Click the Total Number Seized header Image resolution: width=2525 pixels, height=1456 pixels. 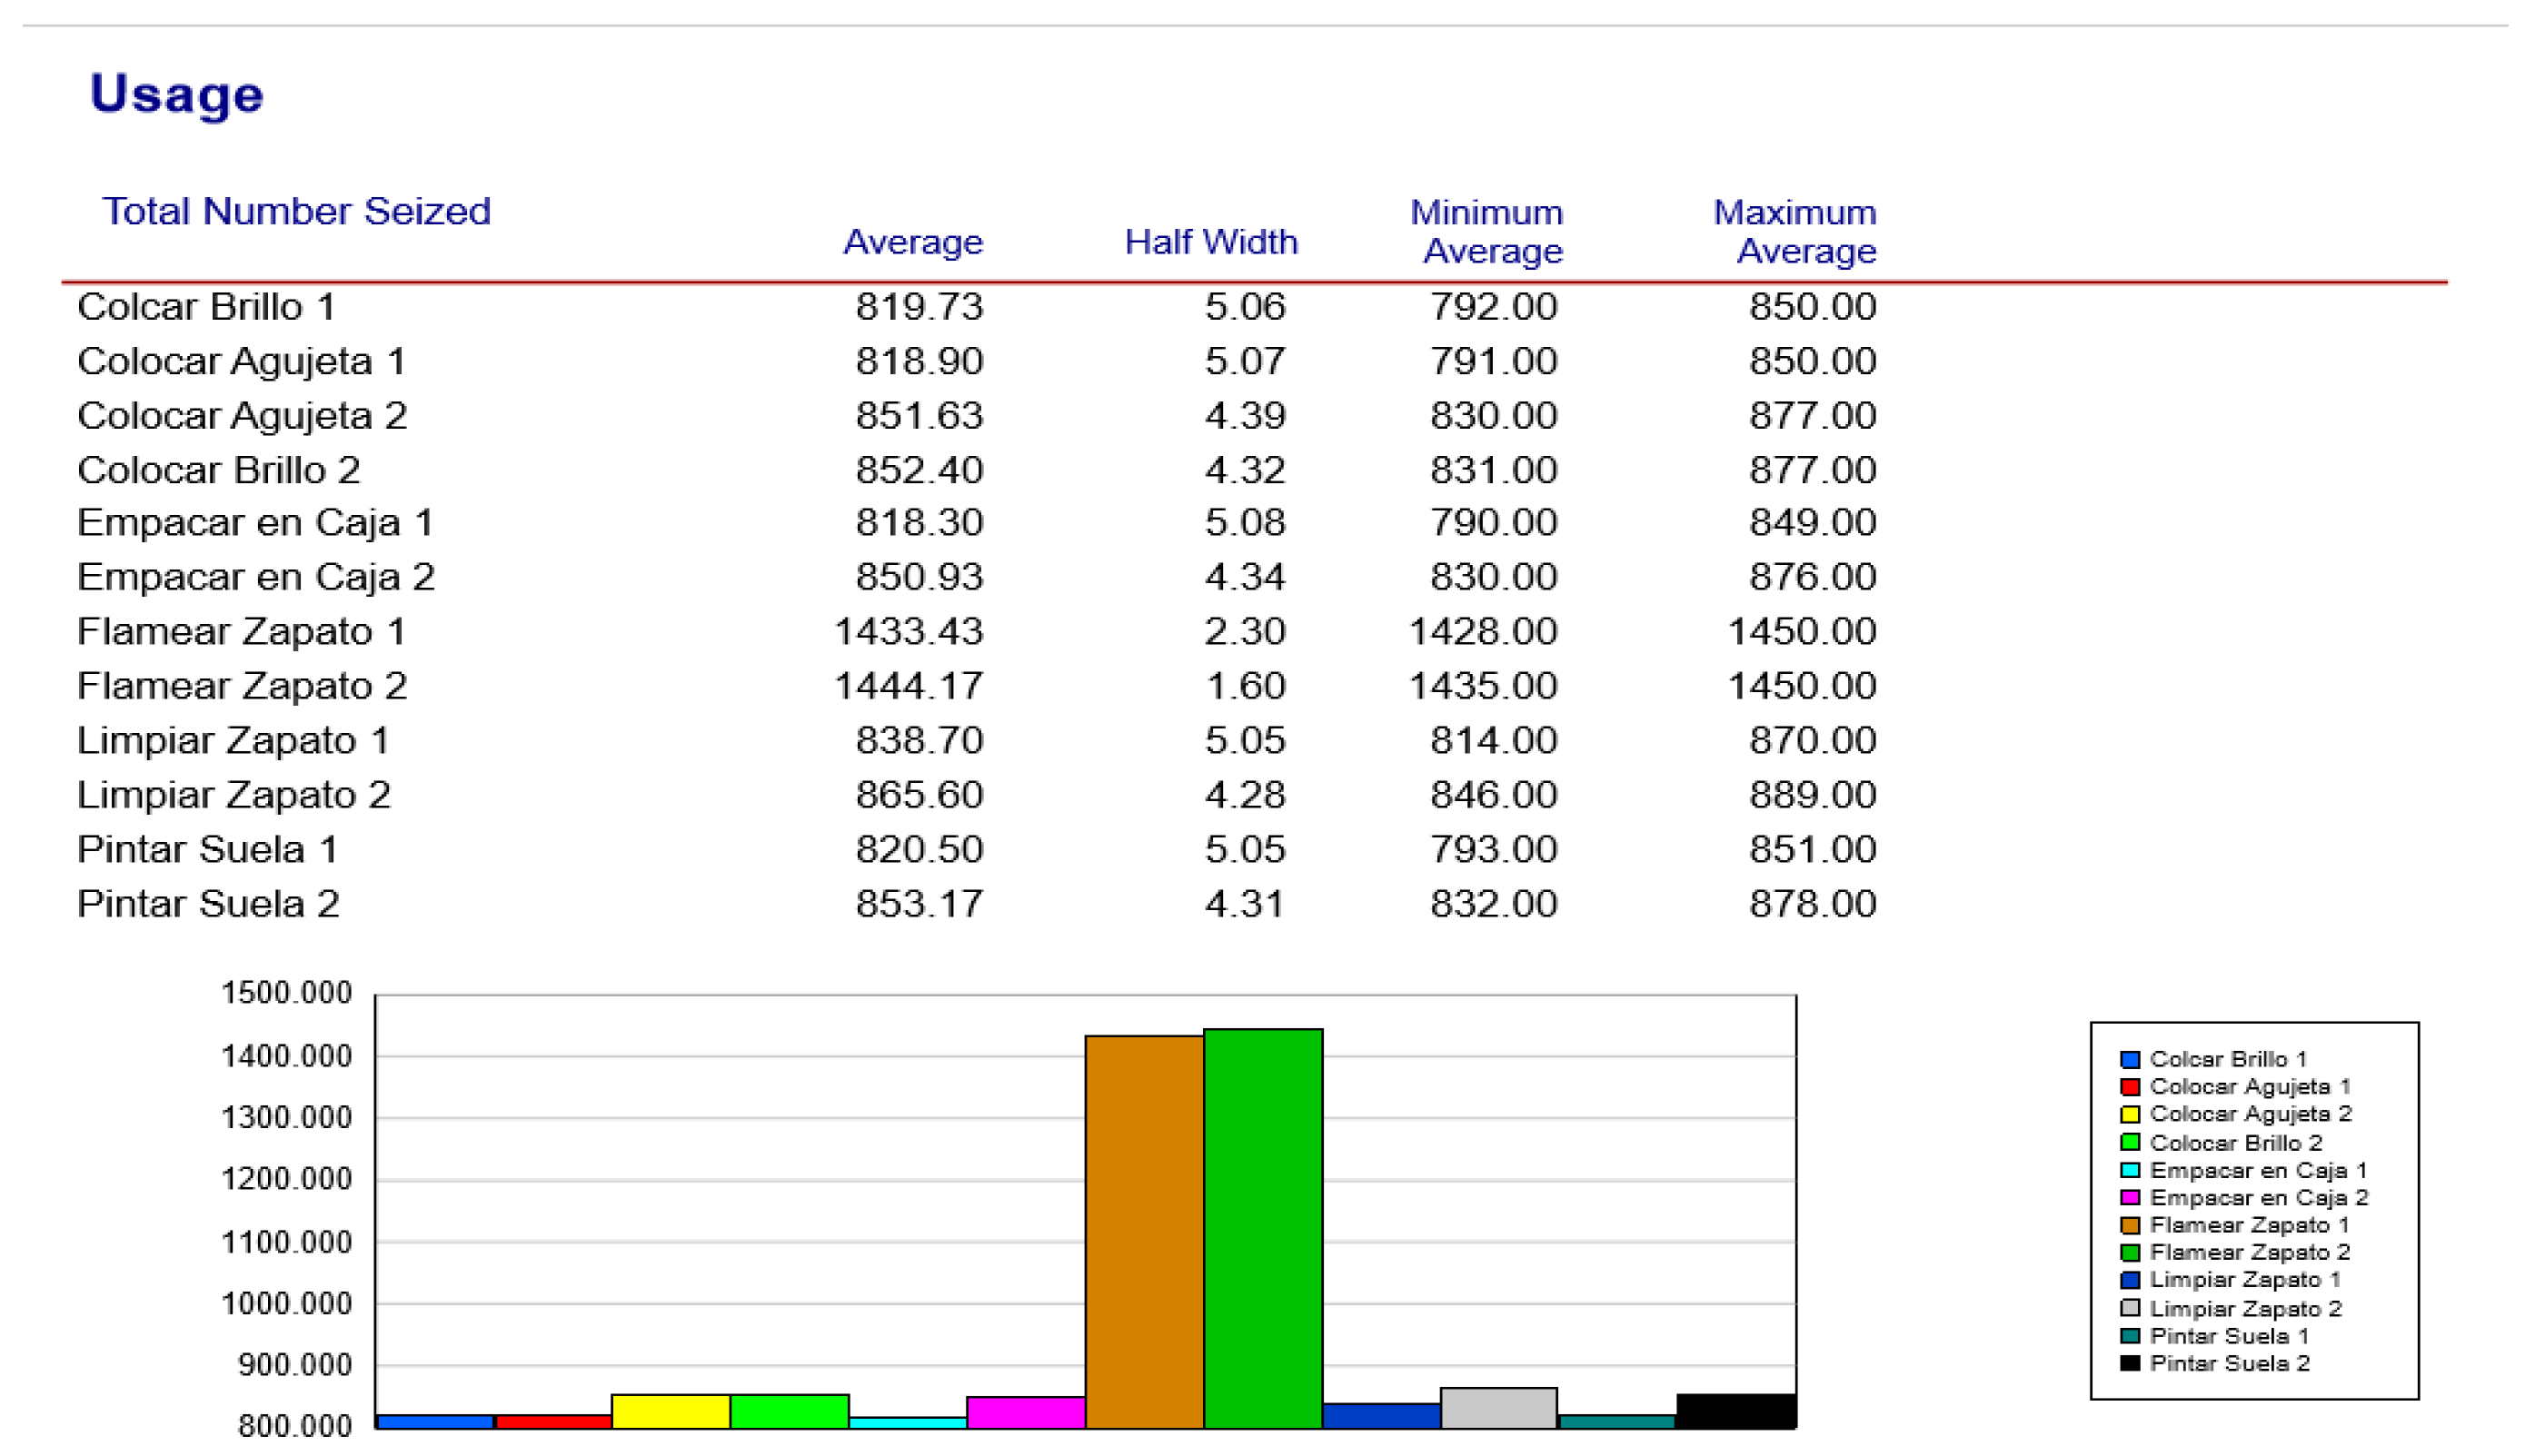pyautogui.click(x=297, y=211)
